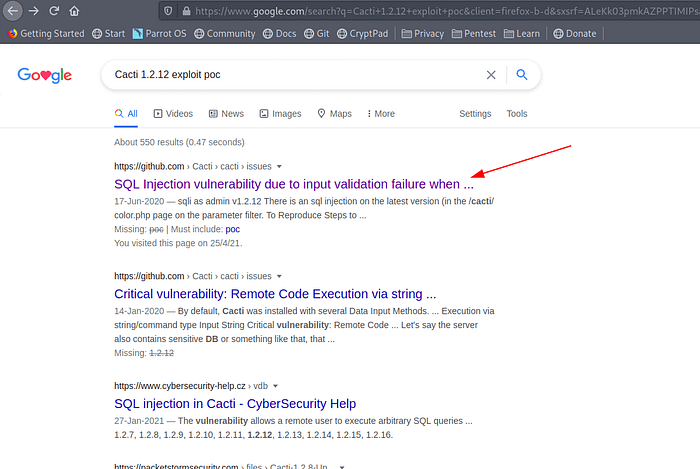Open the browser home page icon
The image size is (700, 469).
coord(74,11)
